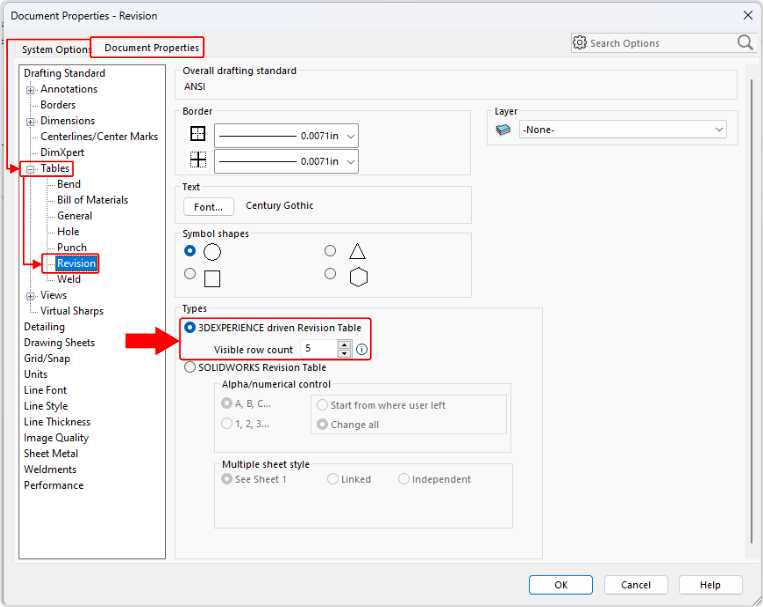Click the triangle symbol shape icon

click(x=357, y=251)
